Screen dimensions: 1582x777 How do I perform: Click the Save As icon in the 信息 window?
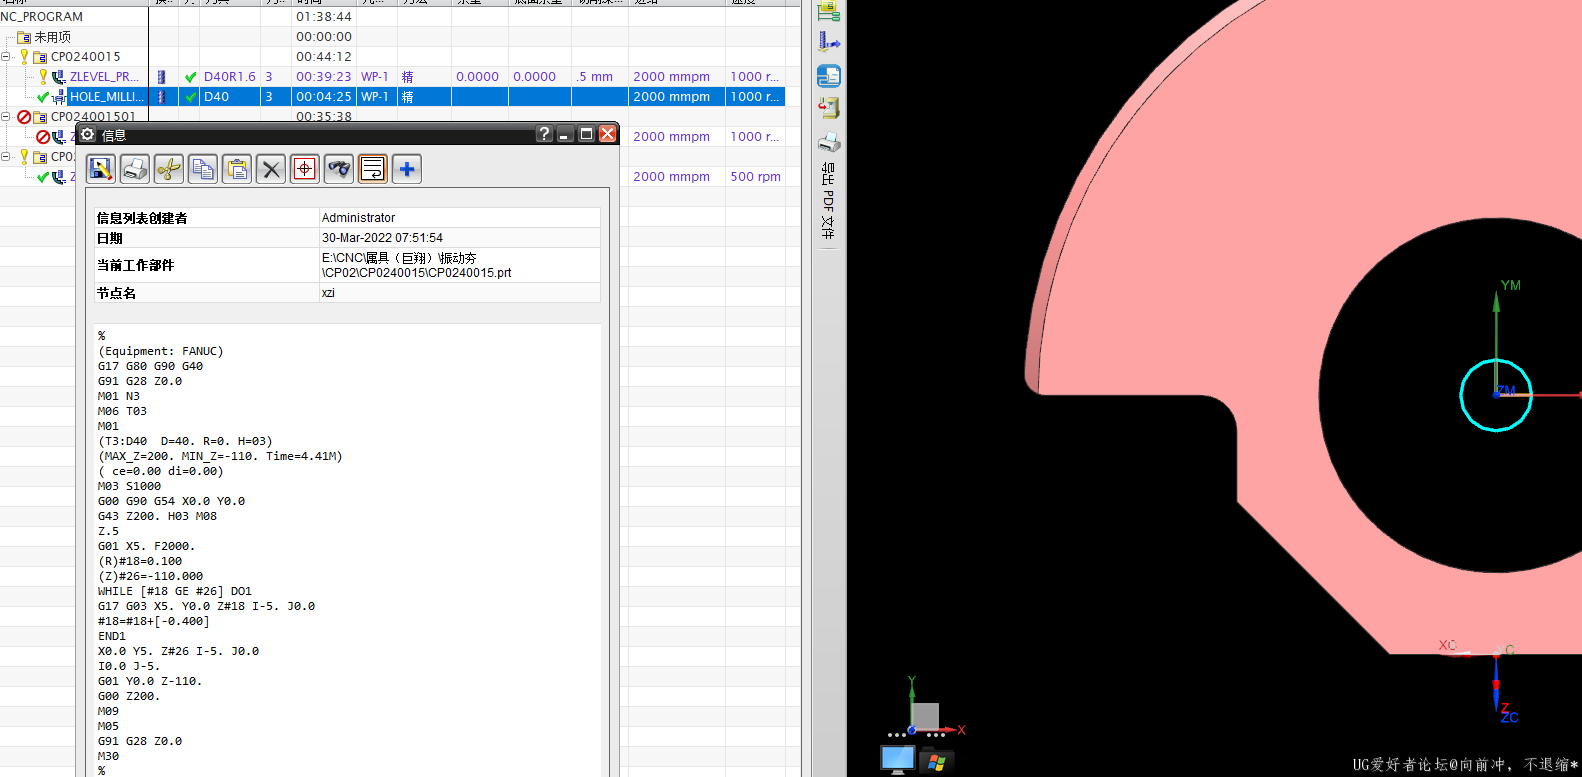coord(101,169)
